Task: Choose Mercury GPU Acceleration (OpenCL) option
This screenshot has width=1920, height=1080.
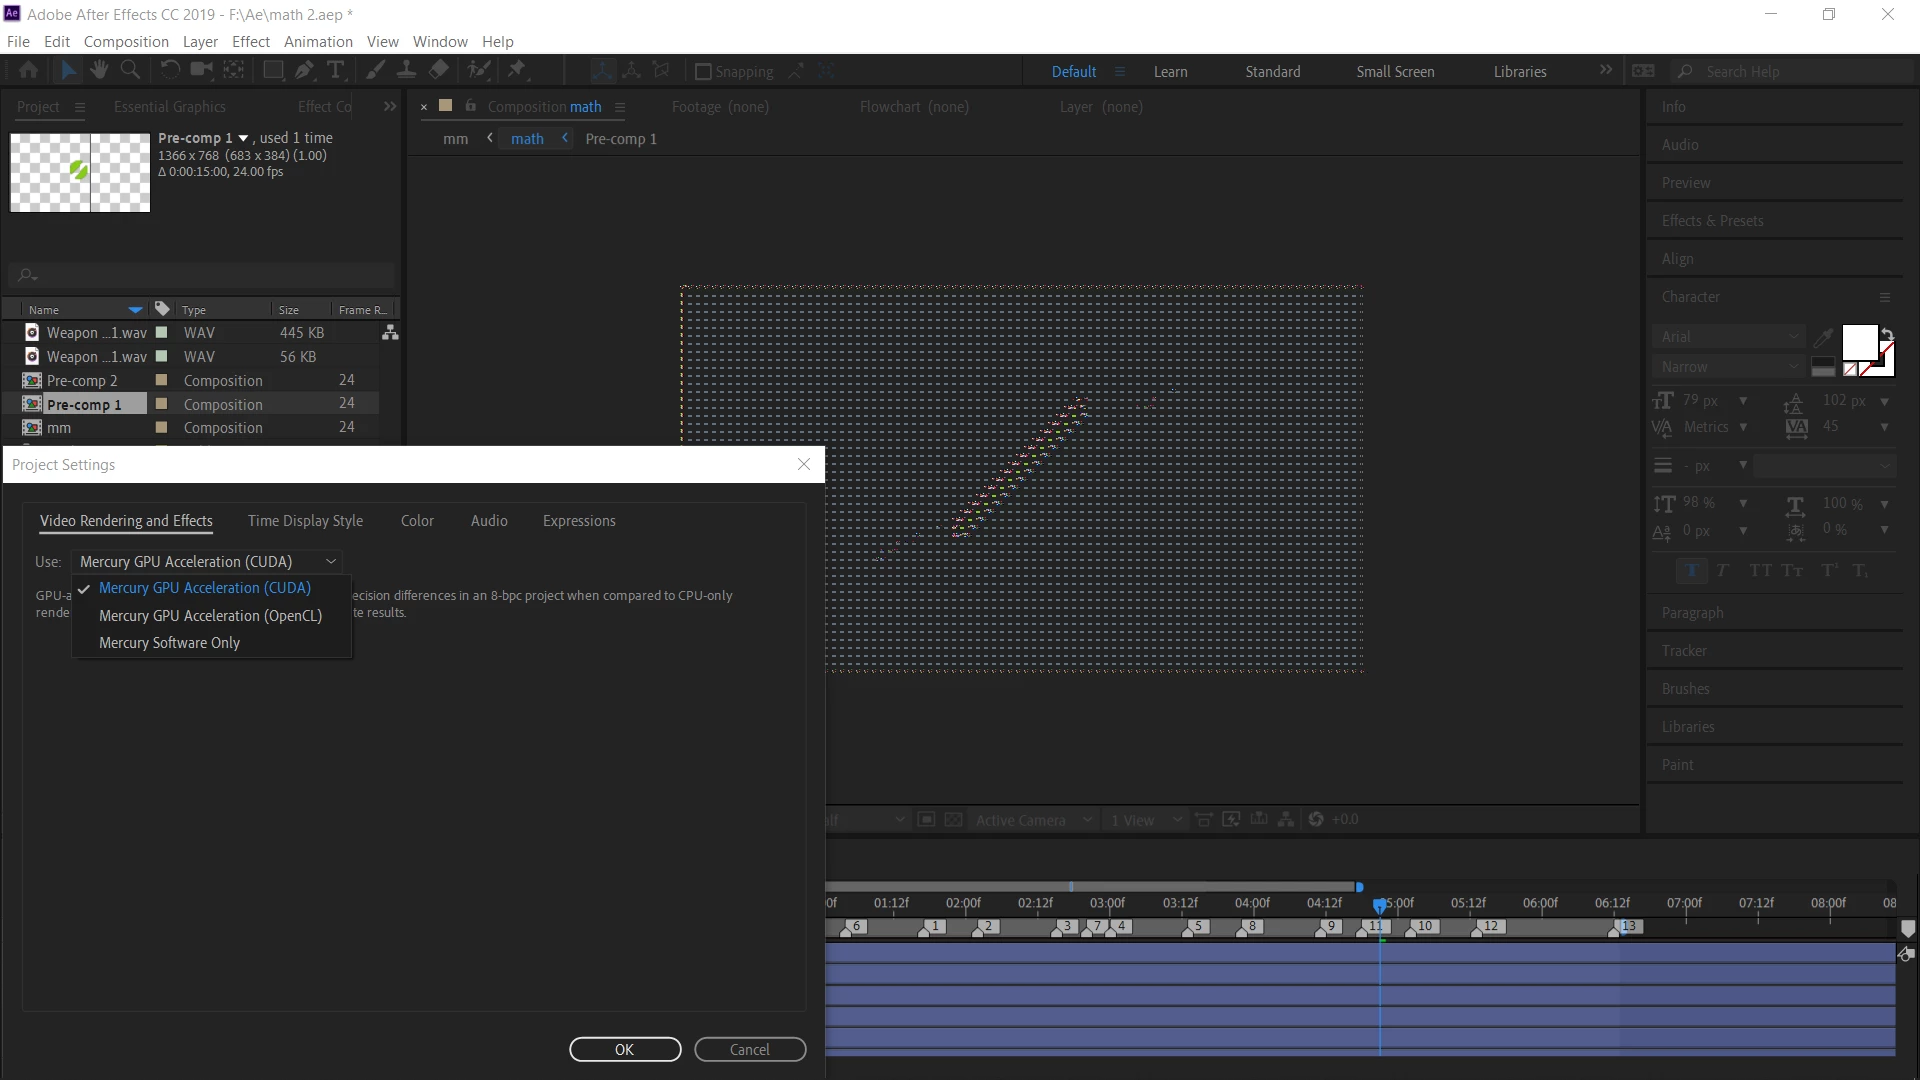Action: (210, 616)
